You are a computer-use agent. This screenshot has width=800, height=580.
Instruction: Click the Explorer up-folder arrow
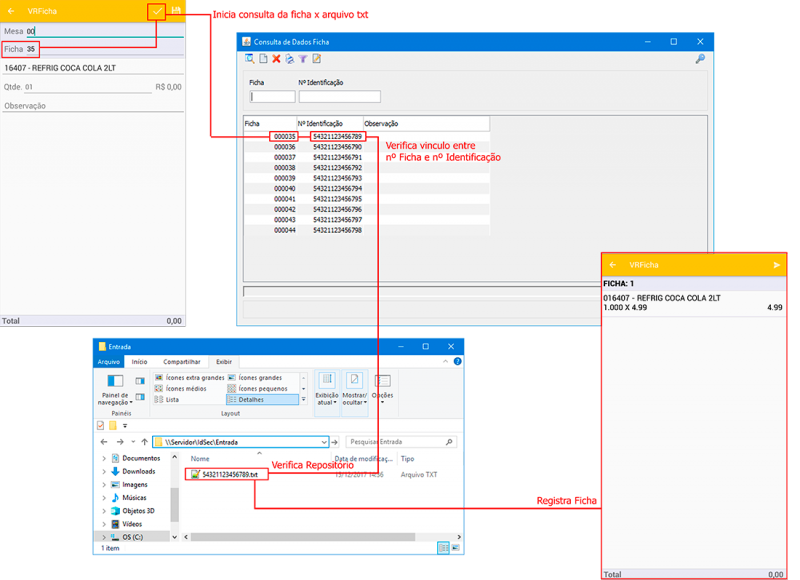click(145, 442)
